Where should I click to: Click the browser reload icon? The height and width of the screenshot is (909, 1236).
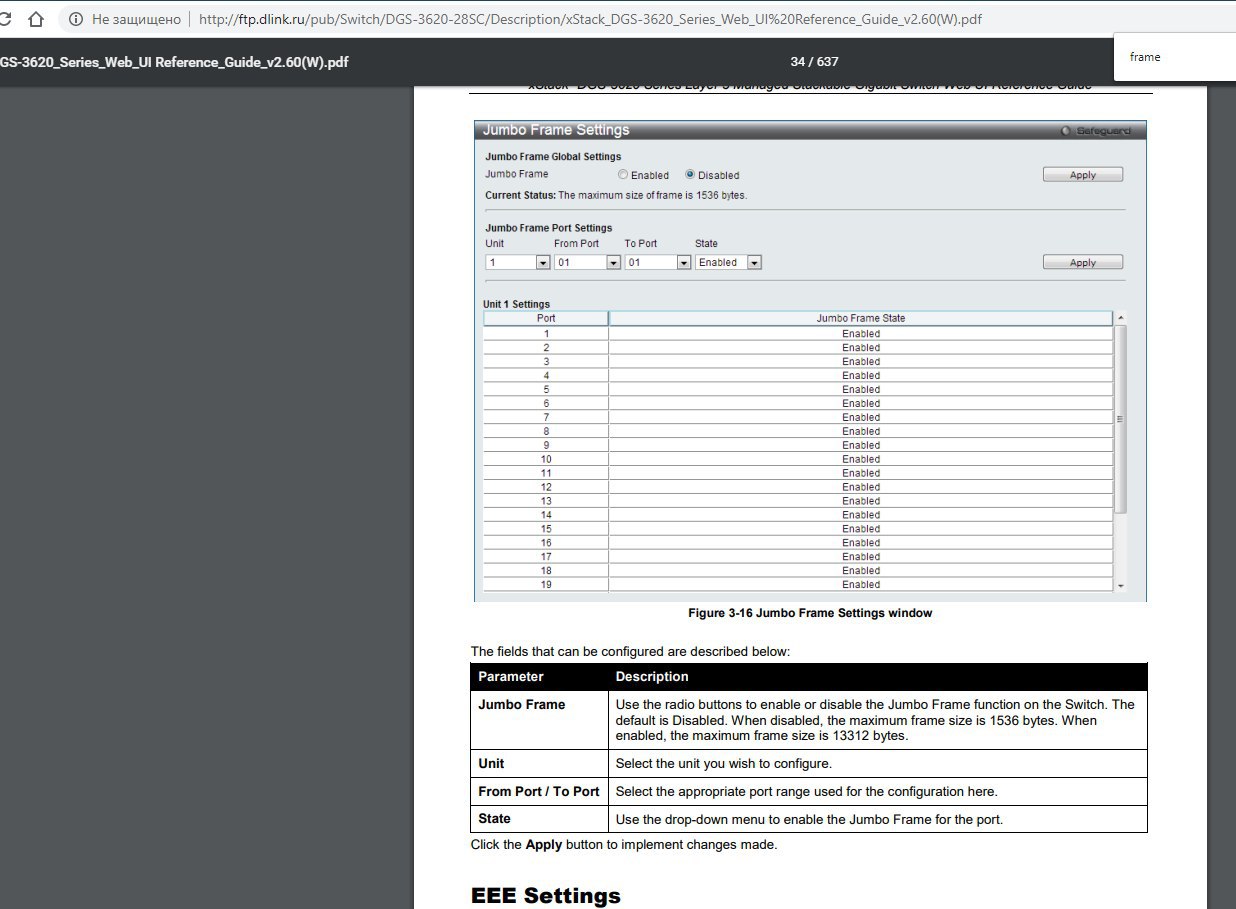pyautogui.click(x=5, y=19)
